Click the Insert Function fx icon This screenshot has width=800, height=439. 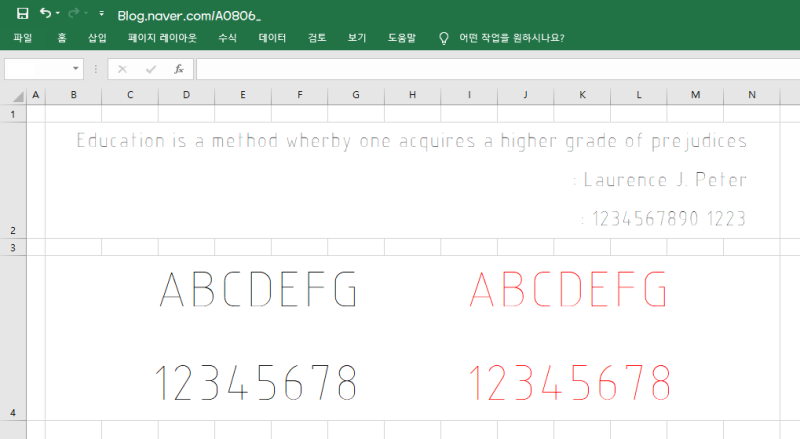[x=179, y=69]
